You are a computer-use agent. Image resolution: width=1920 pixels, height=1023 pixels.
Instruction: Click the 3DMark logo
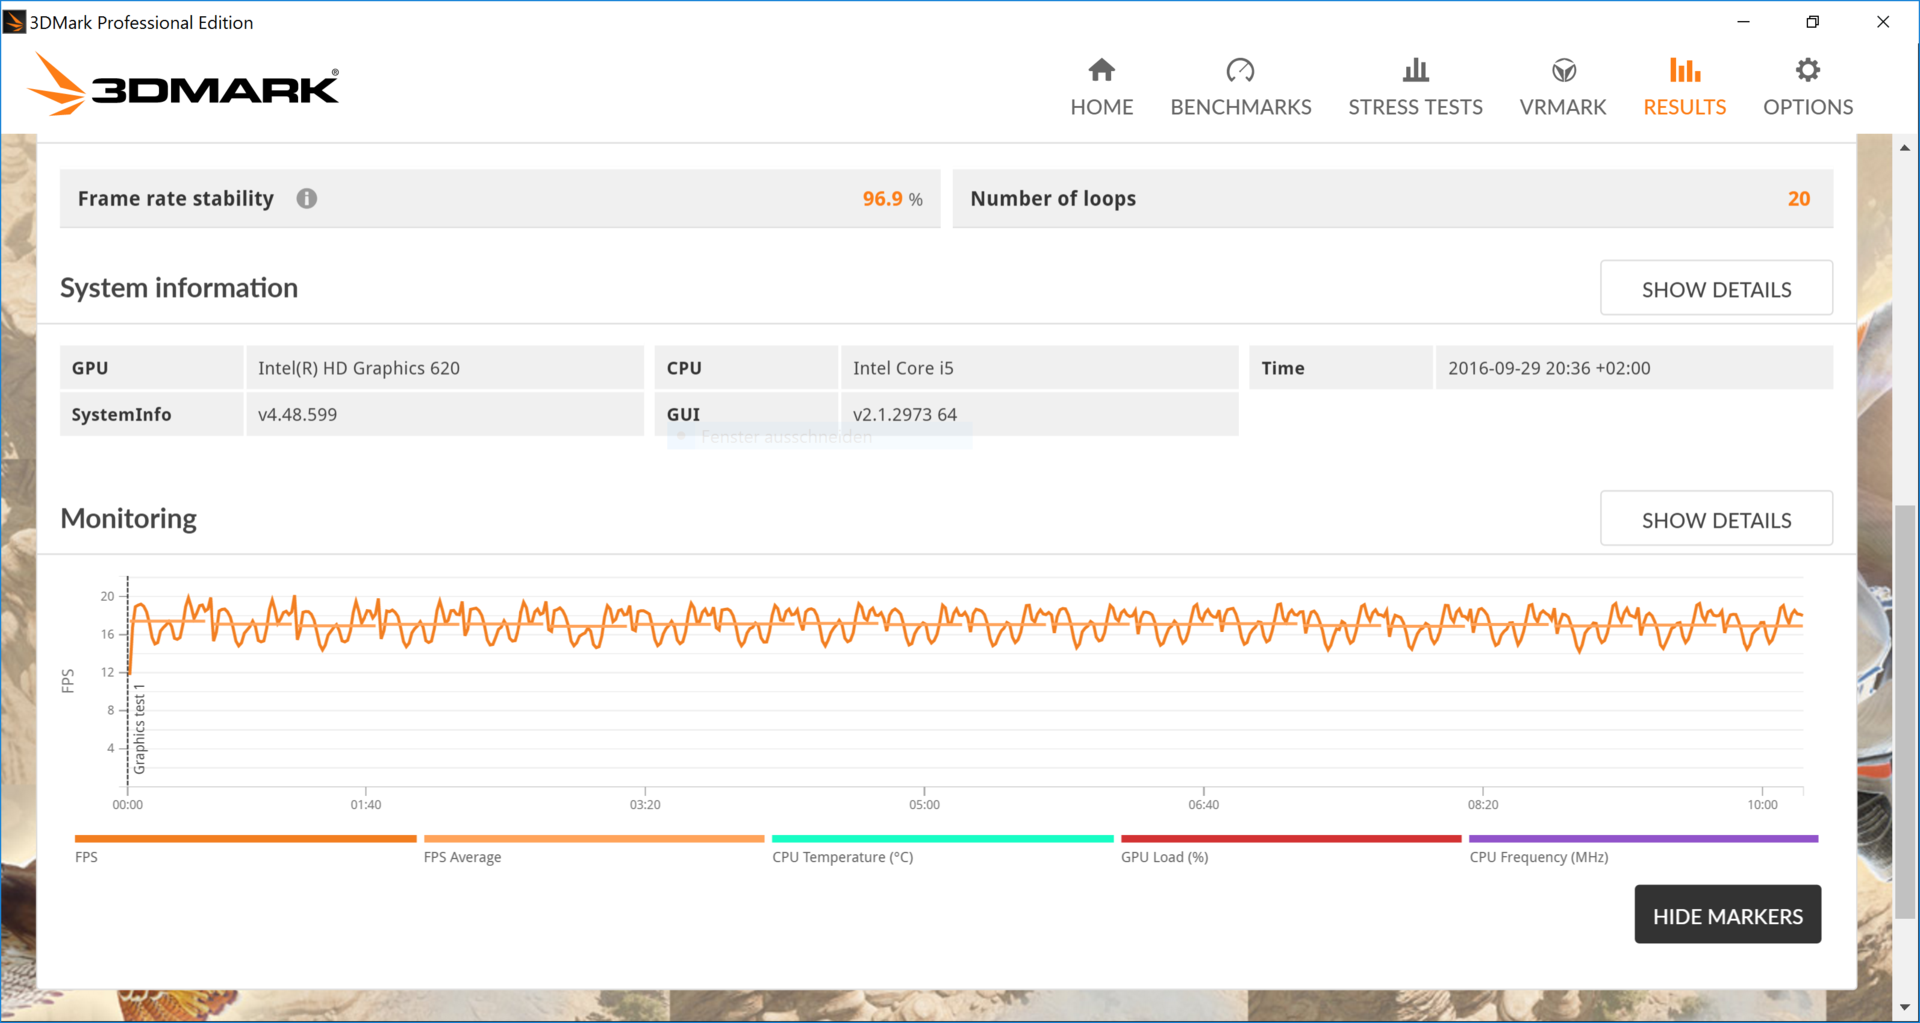tap(183, 84)
